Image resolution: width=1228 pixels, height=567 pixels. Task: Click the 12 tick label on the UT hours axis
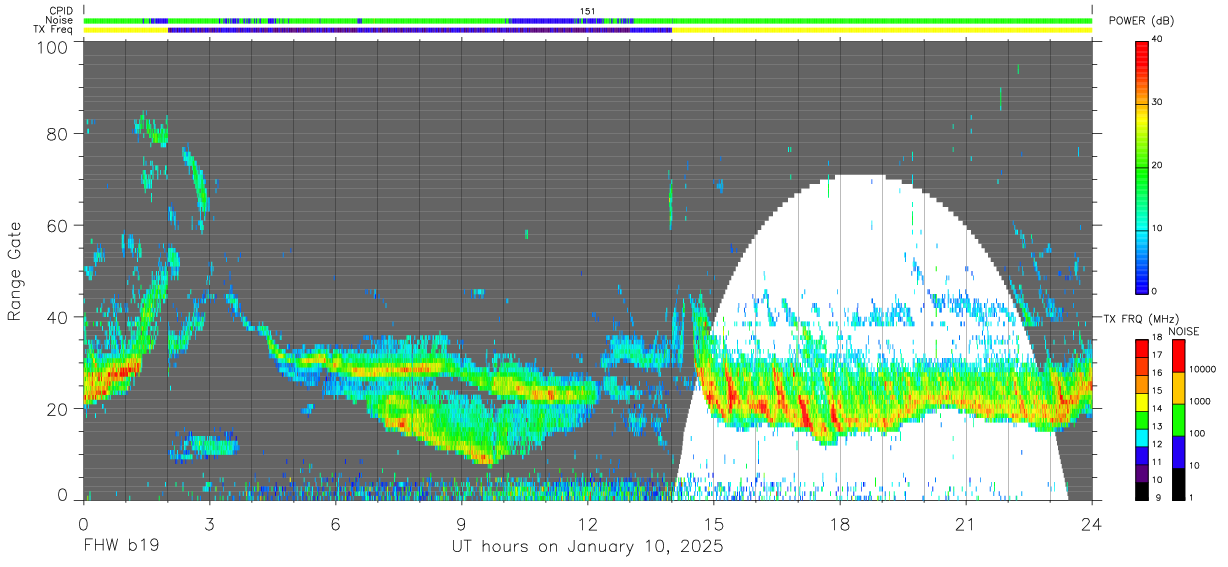point(587,524)
